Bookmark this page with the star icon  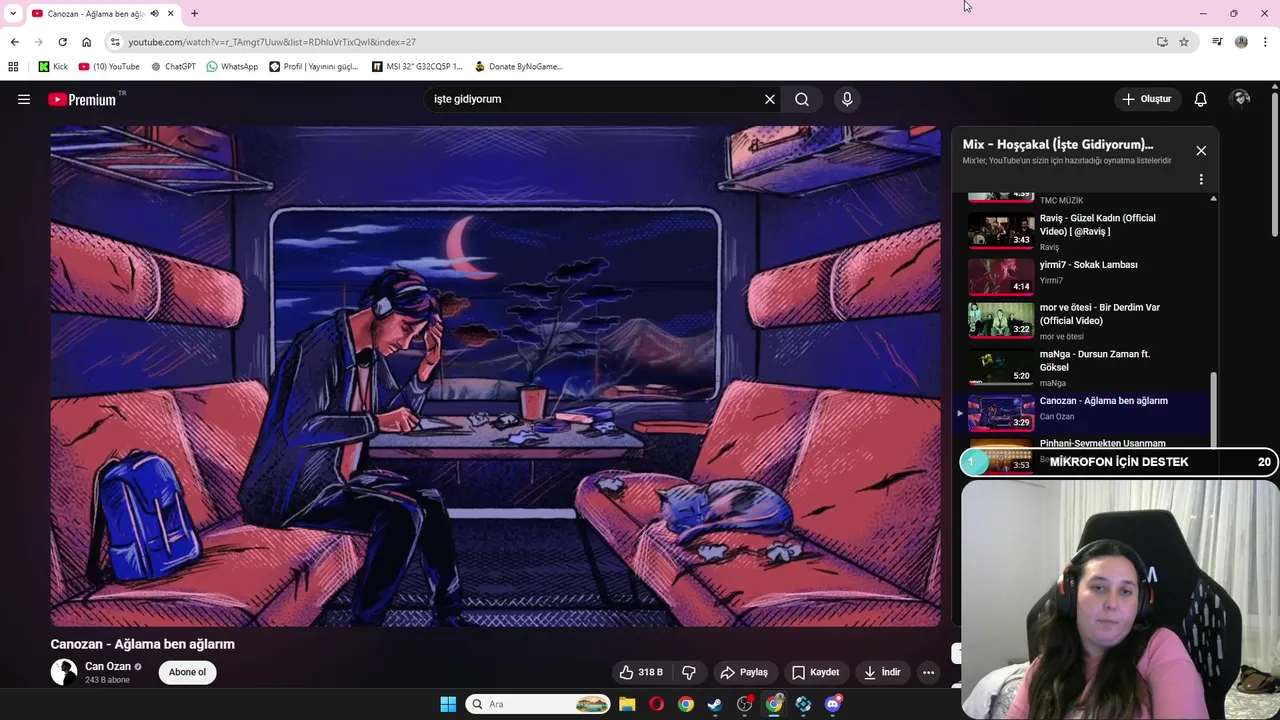[1184, 42]
